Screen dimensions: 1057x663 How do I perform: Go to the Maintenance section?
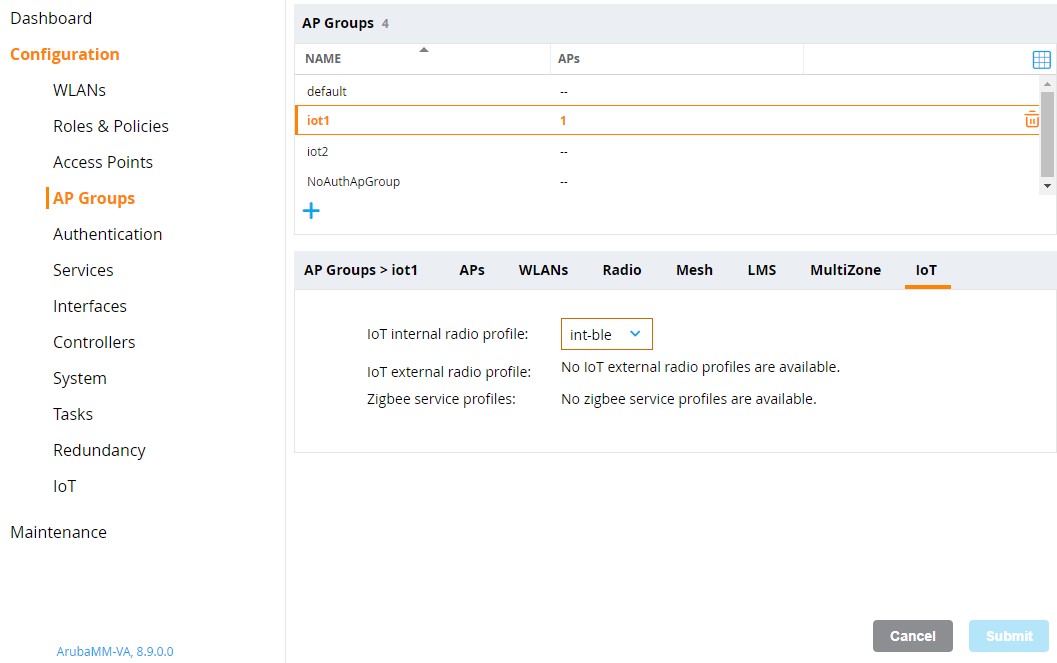pos(58,532)
